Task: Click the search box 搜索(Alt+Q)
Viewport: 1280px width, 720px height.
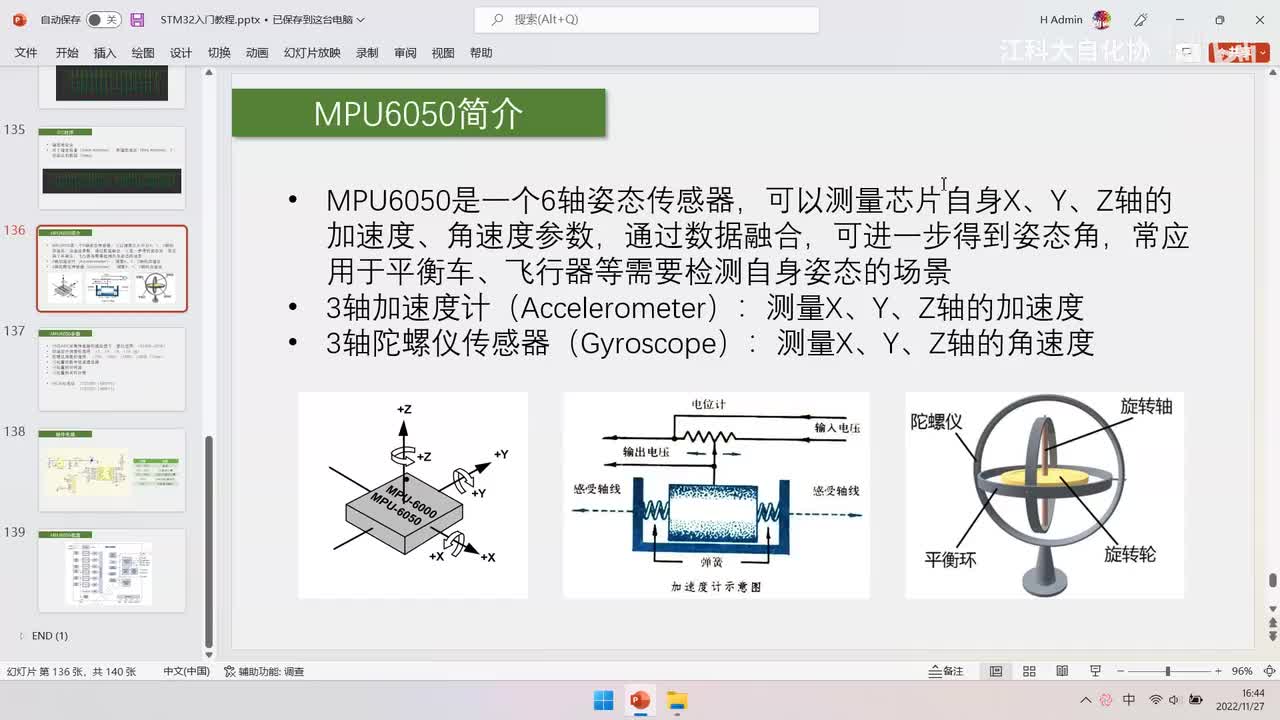Action: 646,20
